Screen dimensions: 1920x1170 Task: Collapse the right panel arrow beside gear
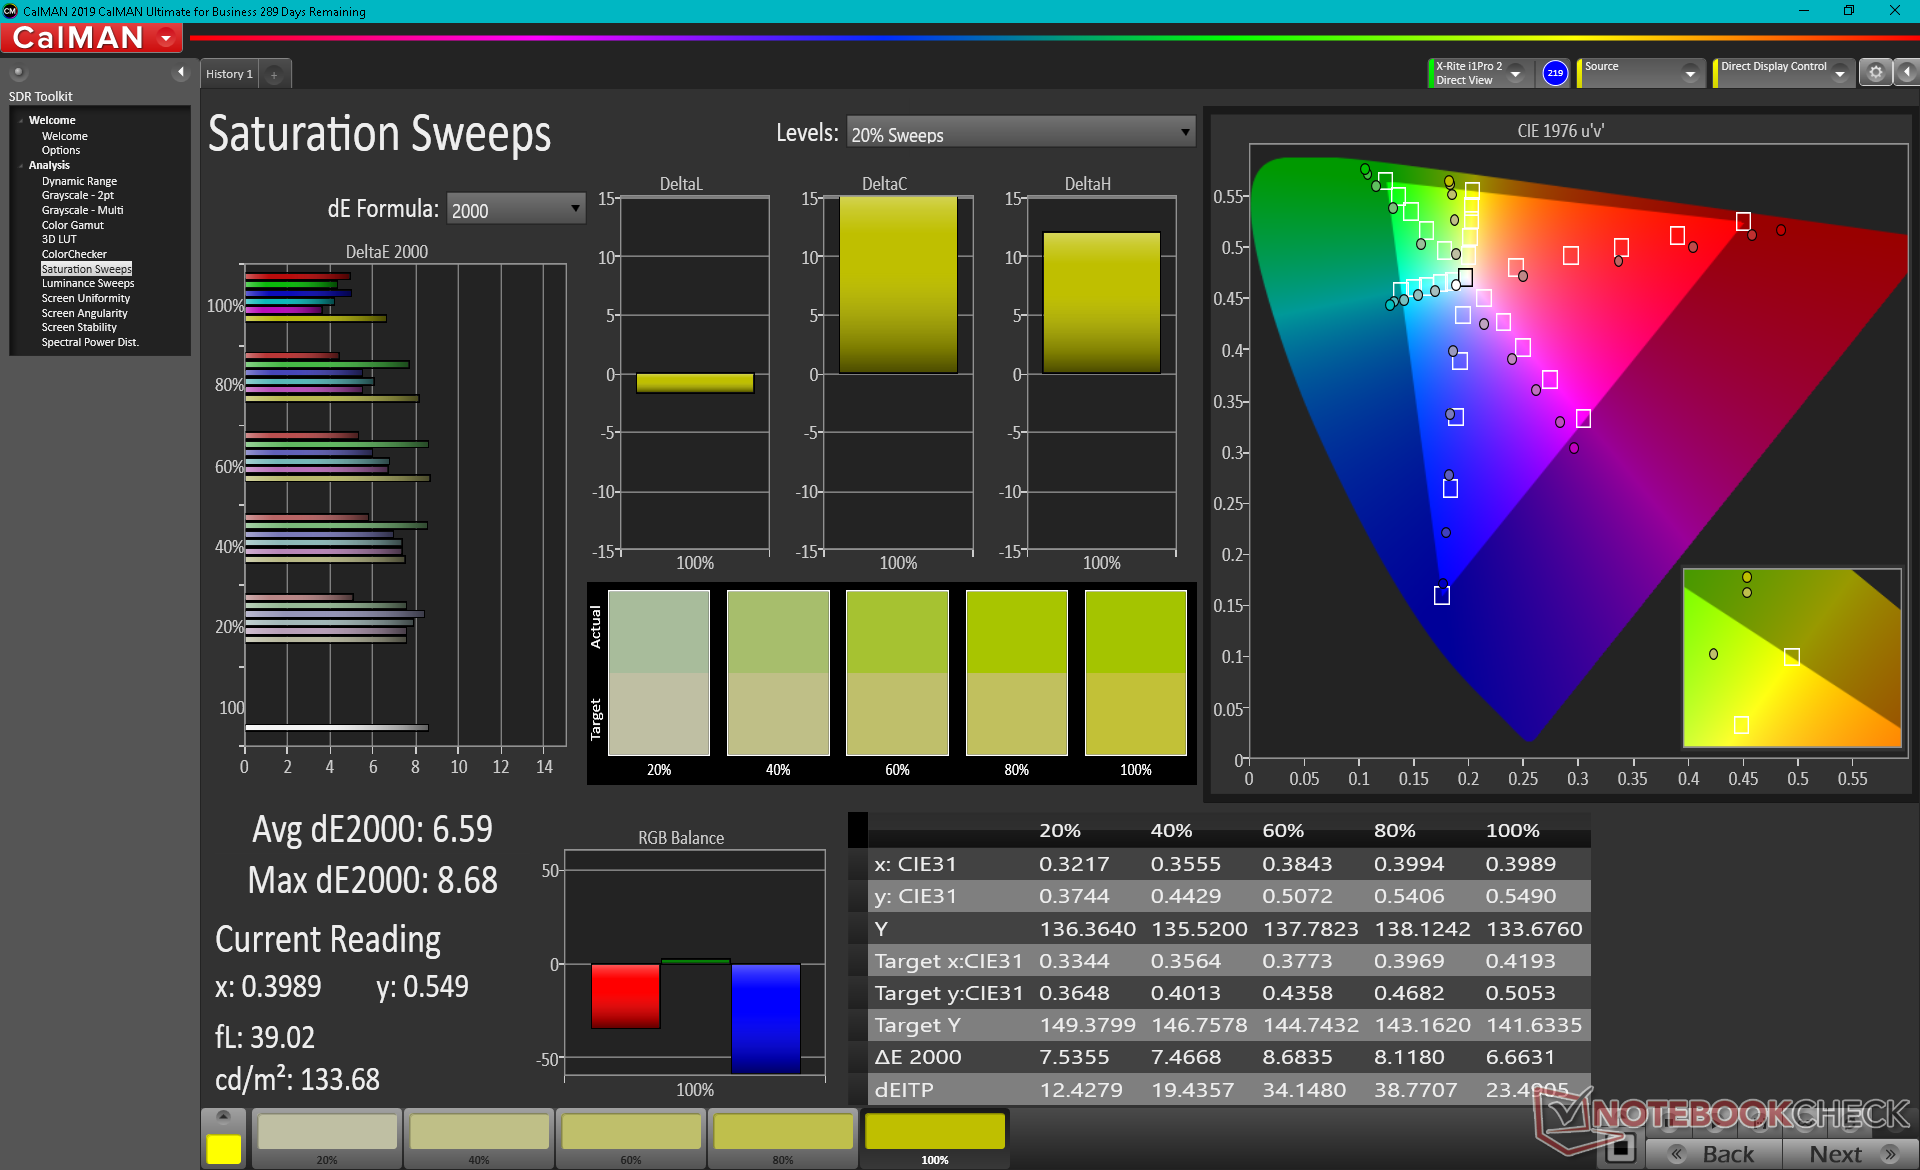[x=1906, y=73]
